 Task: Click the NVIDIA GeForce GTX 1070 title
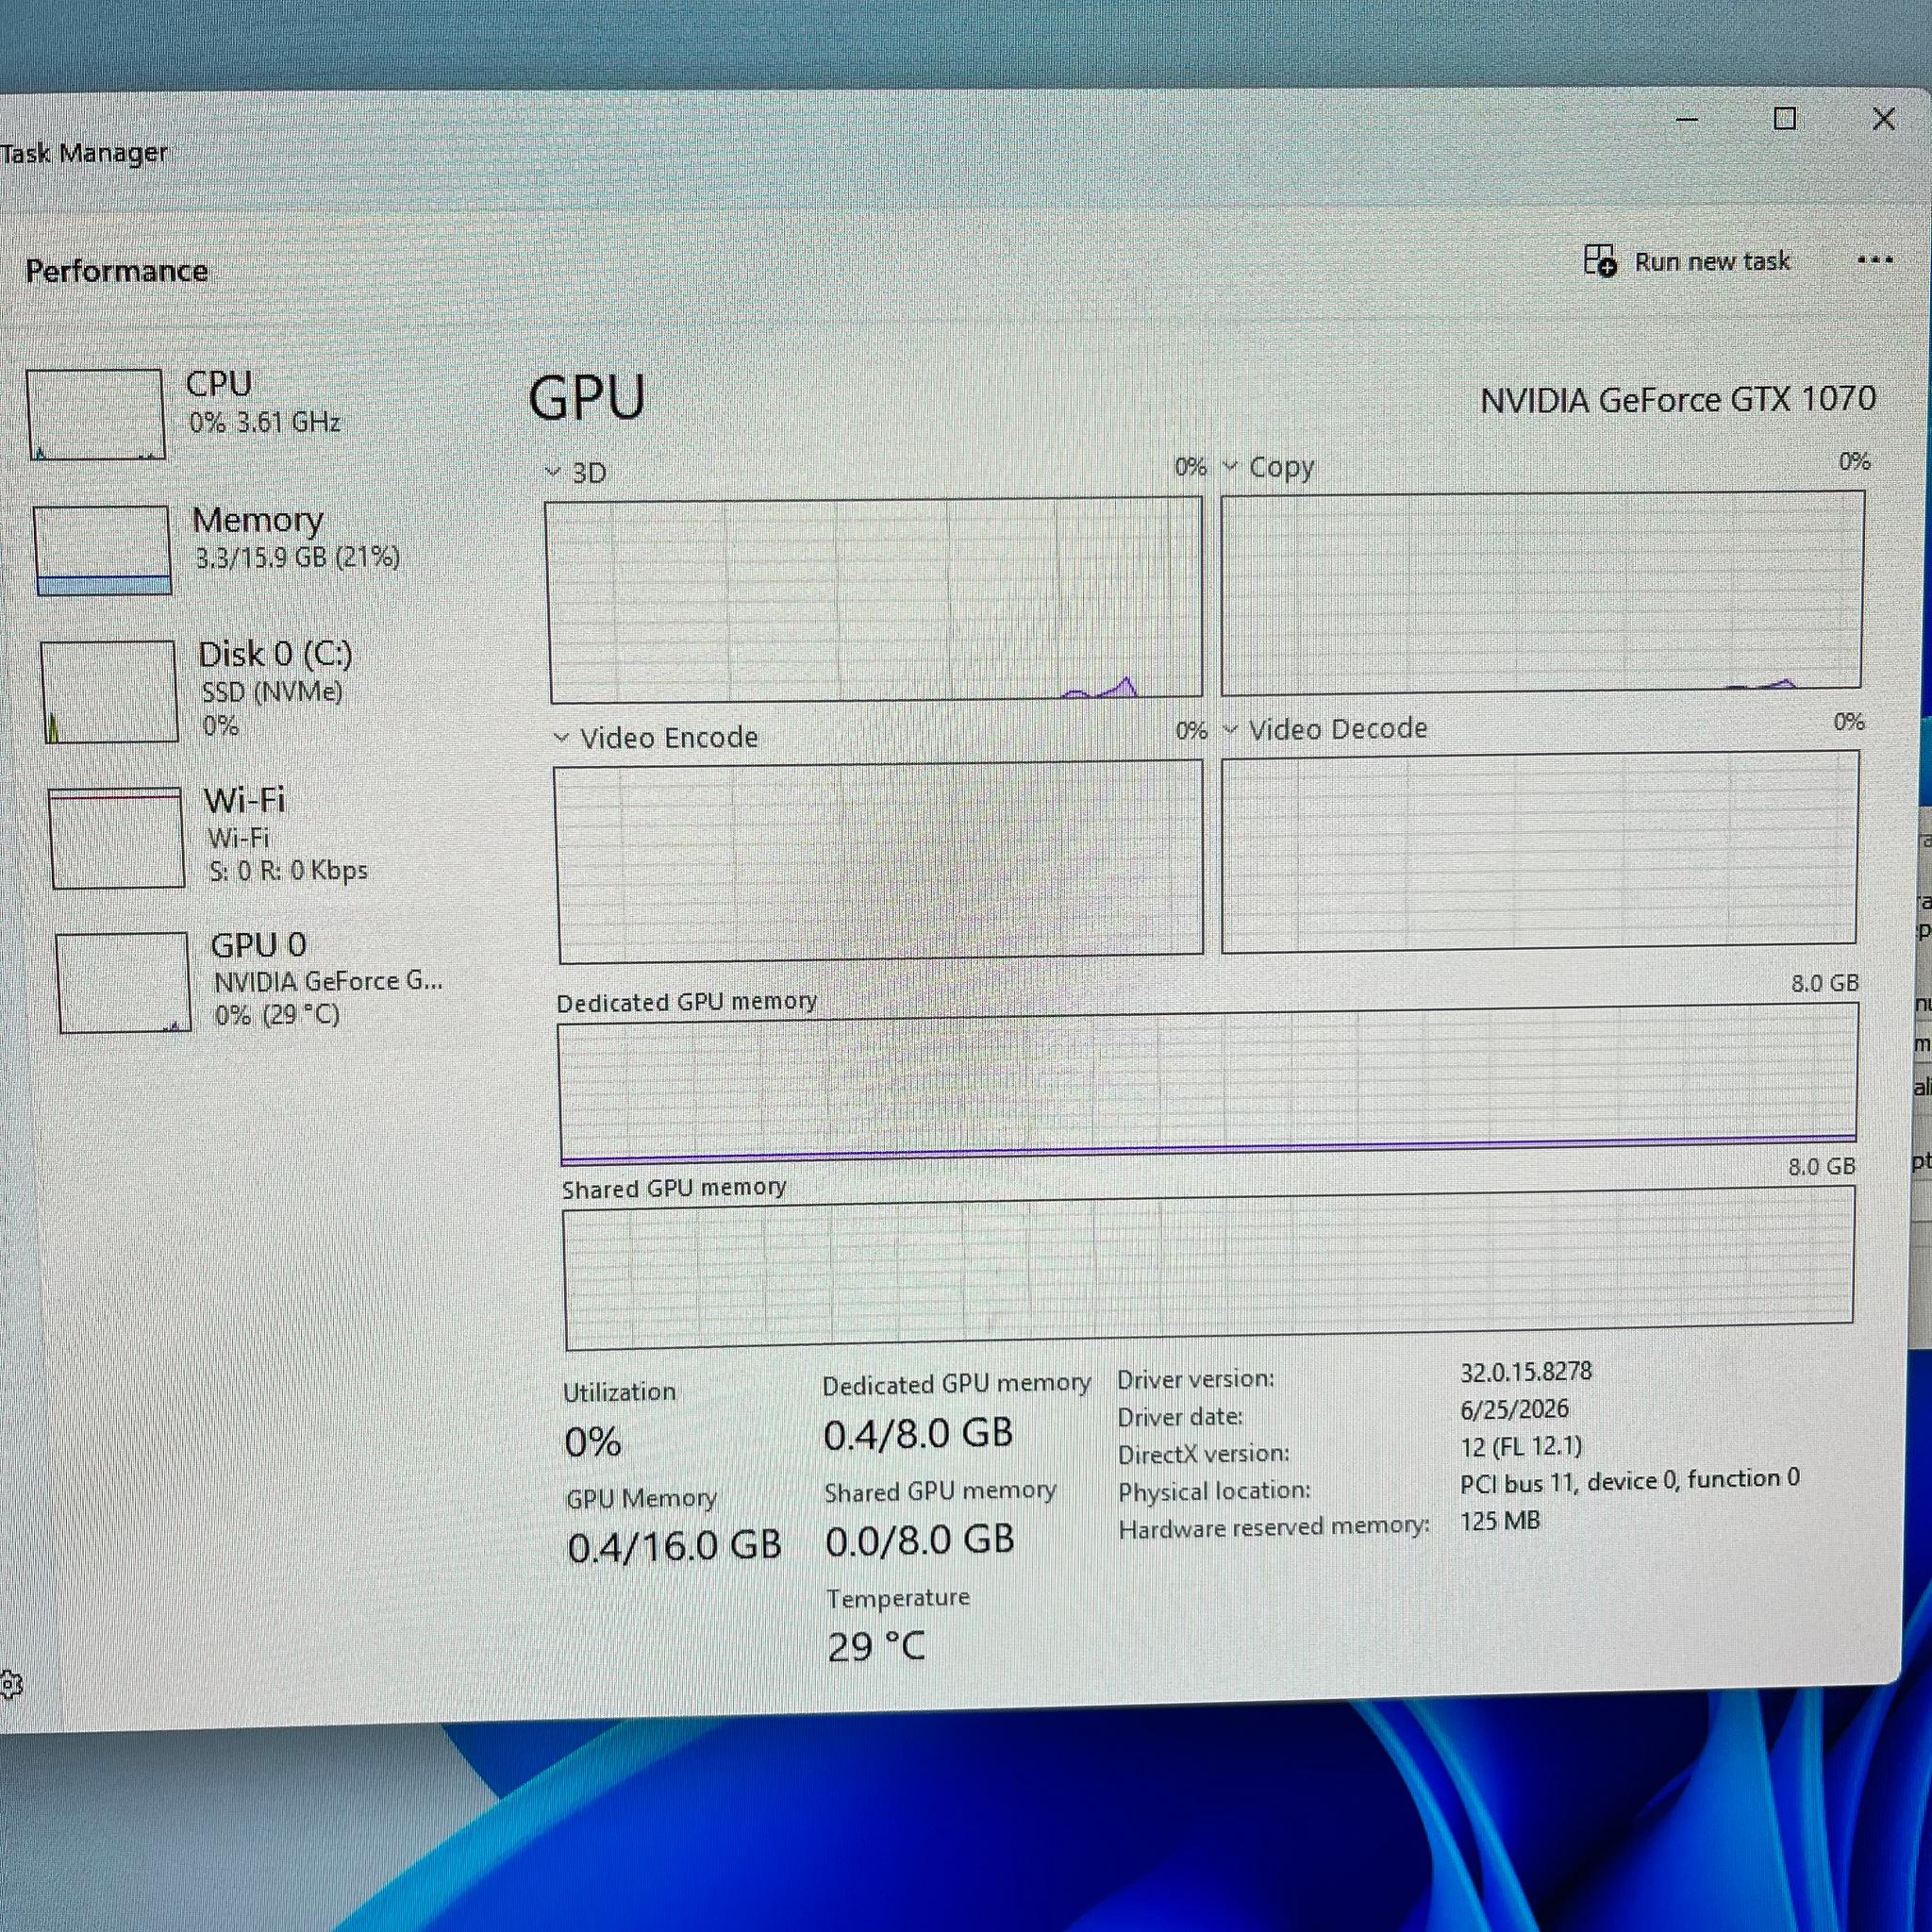click(x=1677, y=400)
